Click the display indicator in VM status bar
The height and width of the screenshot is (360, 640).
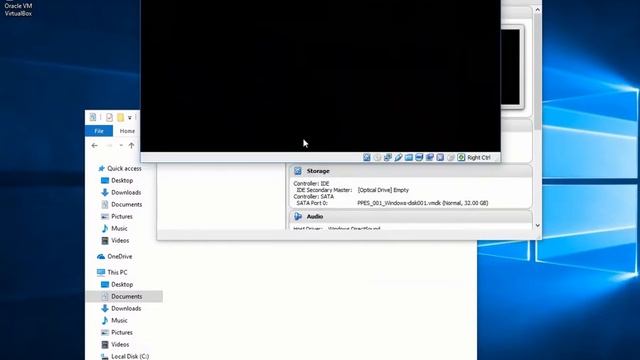(419, 157)
